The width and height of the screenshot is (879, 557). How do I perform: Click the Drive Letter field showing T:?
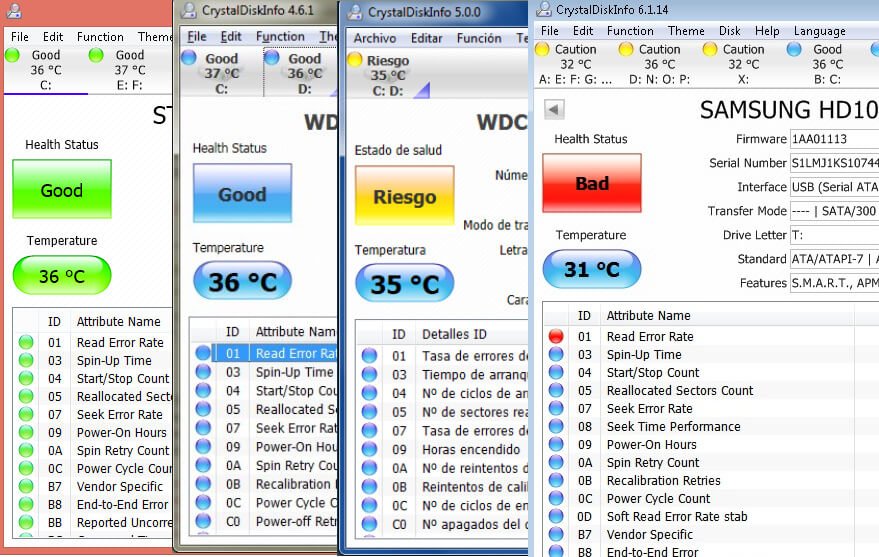[x=834, y=235]
